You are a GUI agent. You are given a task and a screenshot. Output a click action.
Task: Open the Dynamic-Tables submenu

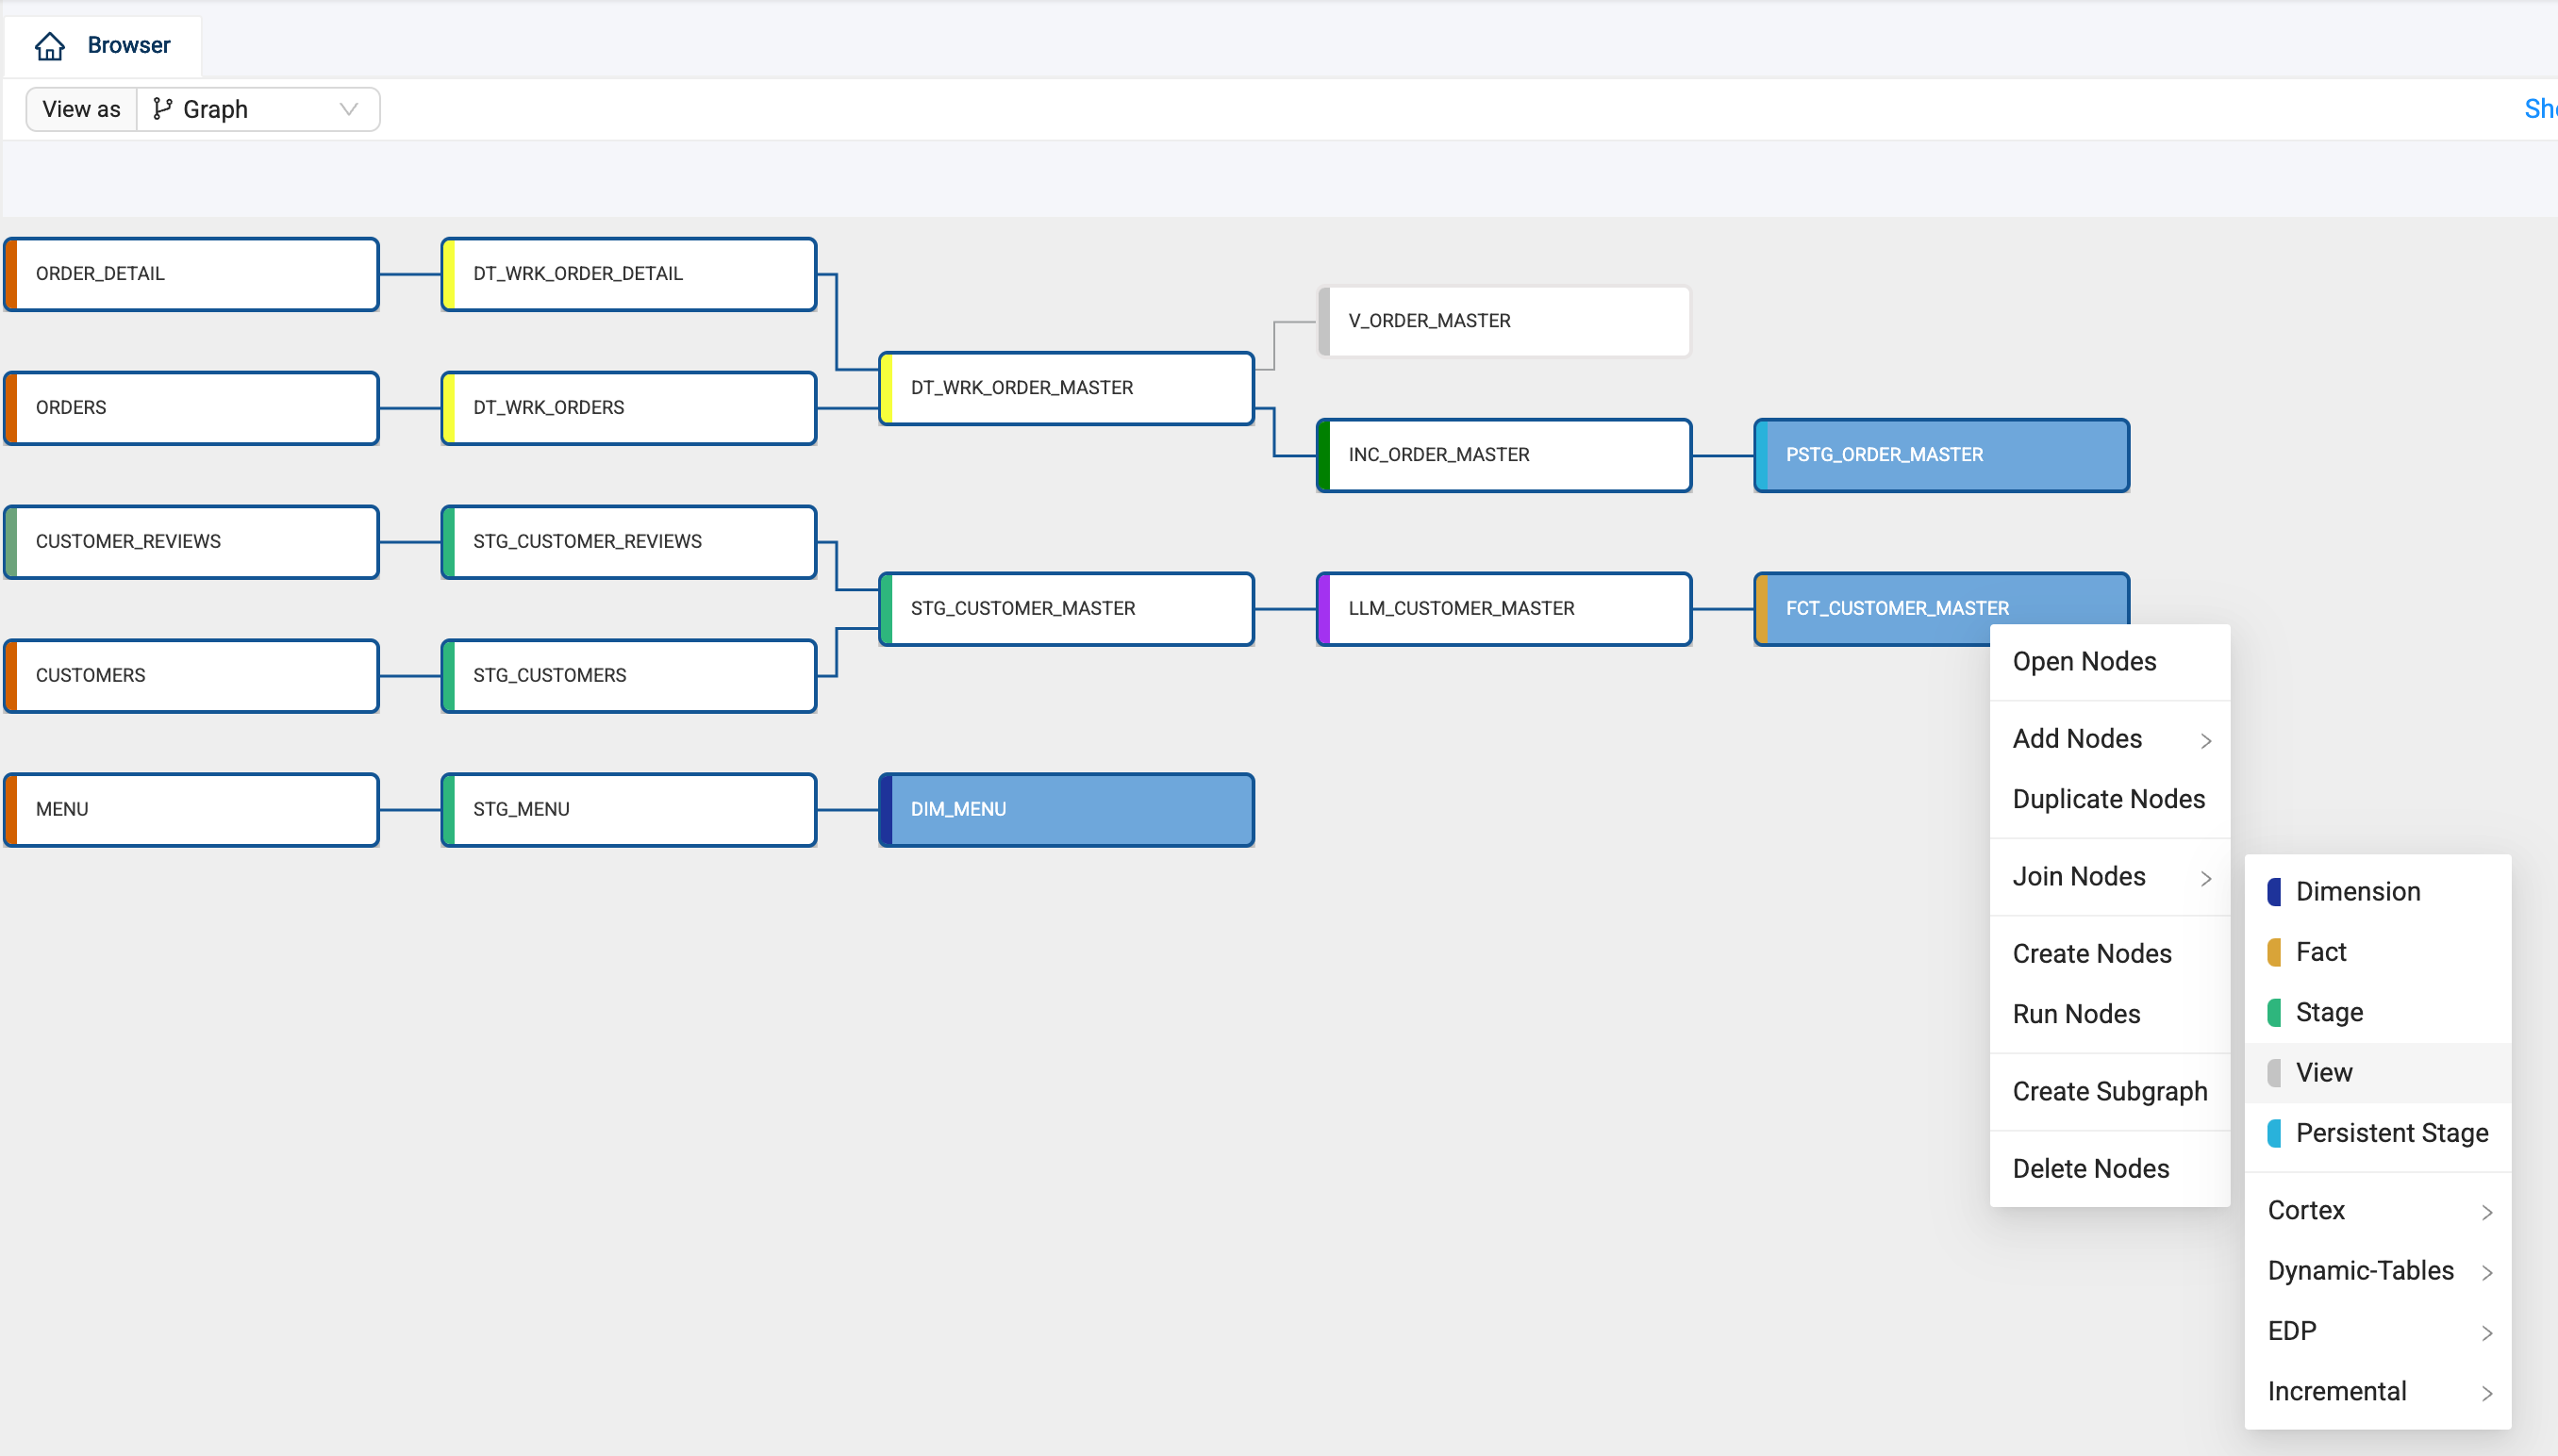(2377, 1271)
